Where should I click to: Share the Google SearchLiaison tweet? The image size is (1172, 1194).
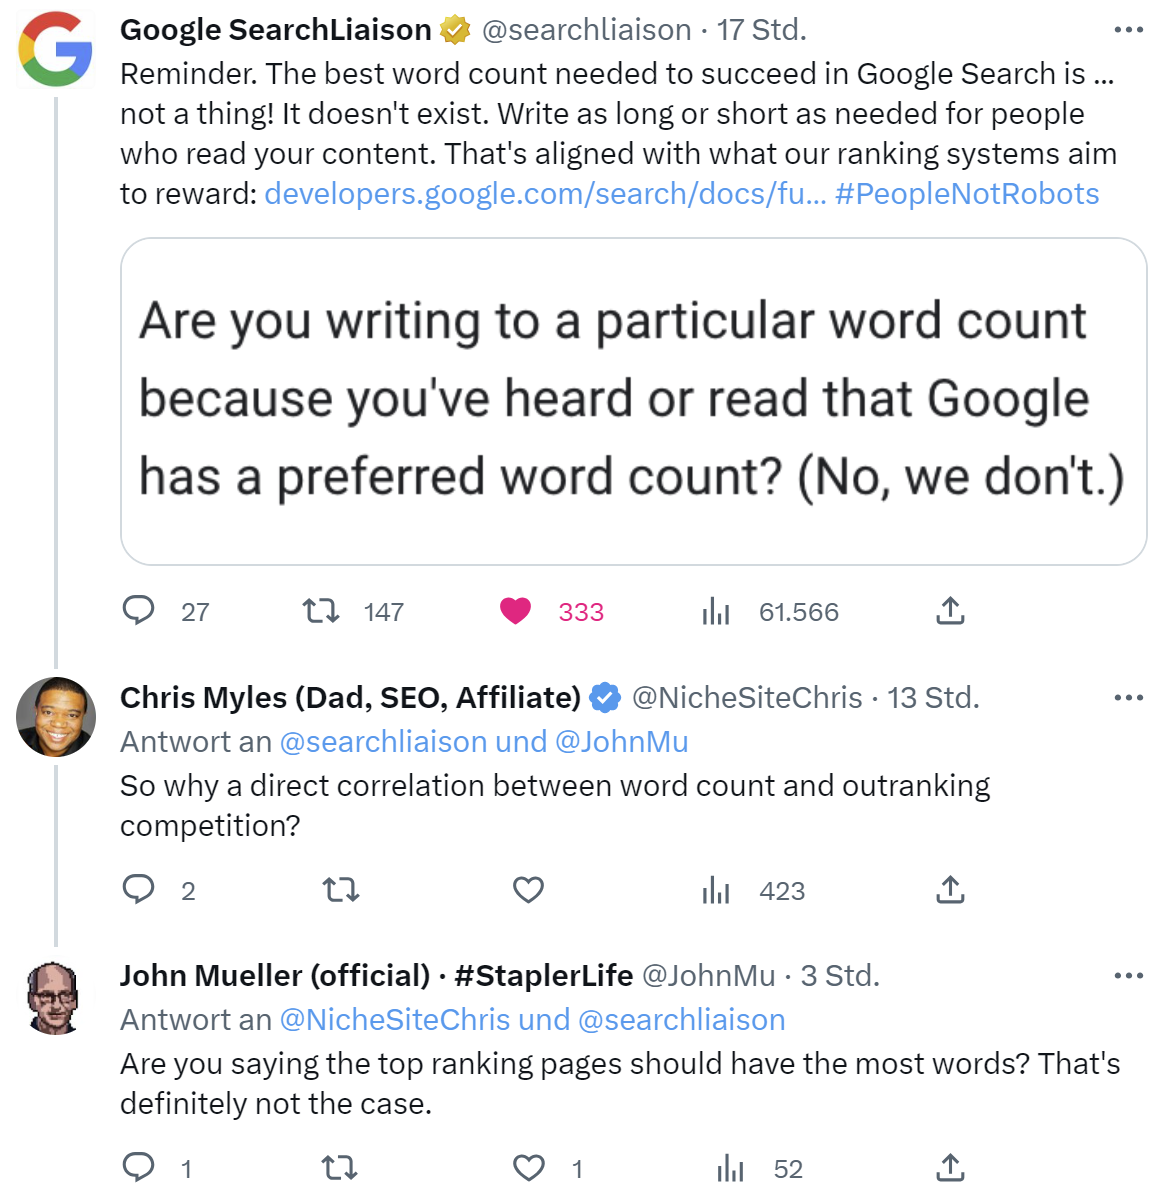coord(950,610)
